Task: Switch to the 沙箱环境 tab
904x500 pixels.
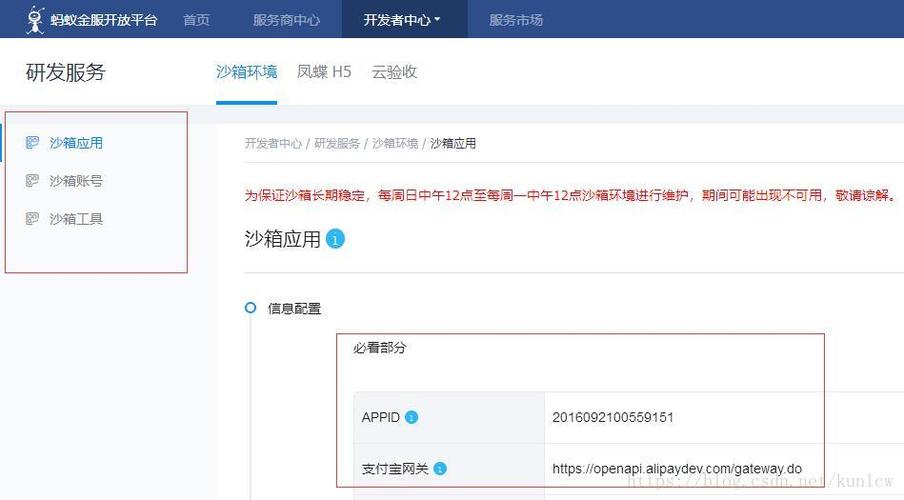Action: 247,72
